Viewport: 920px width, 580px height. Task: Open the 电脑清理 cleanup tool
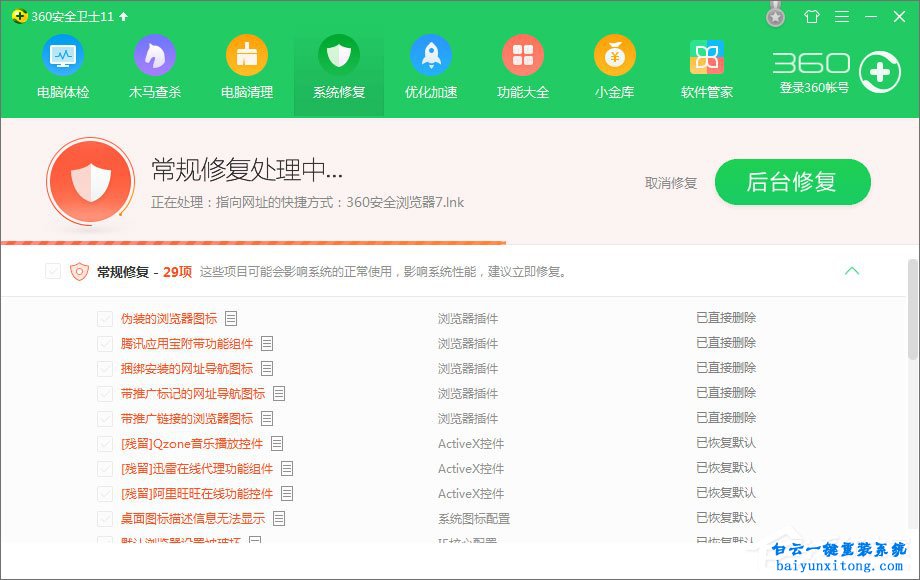pyautogui.click(x=246, y=68)
